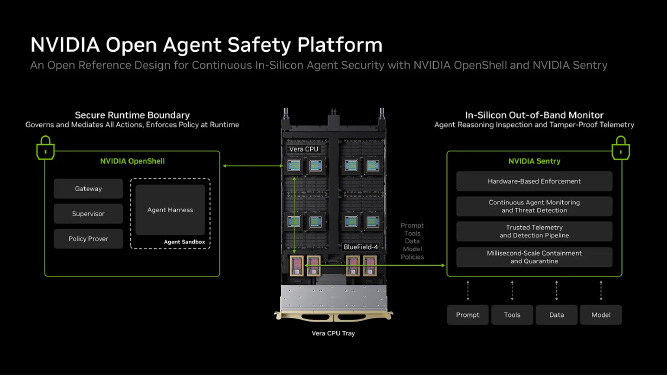Click the Secure Runtime Boundary heading
Image resolution: width=667 pixels, height=375 pixels.
[x=132, y=115]
